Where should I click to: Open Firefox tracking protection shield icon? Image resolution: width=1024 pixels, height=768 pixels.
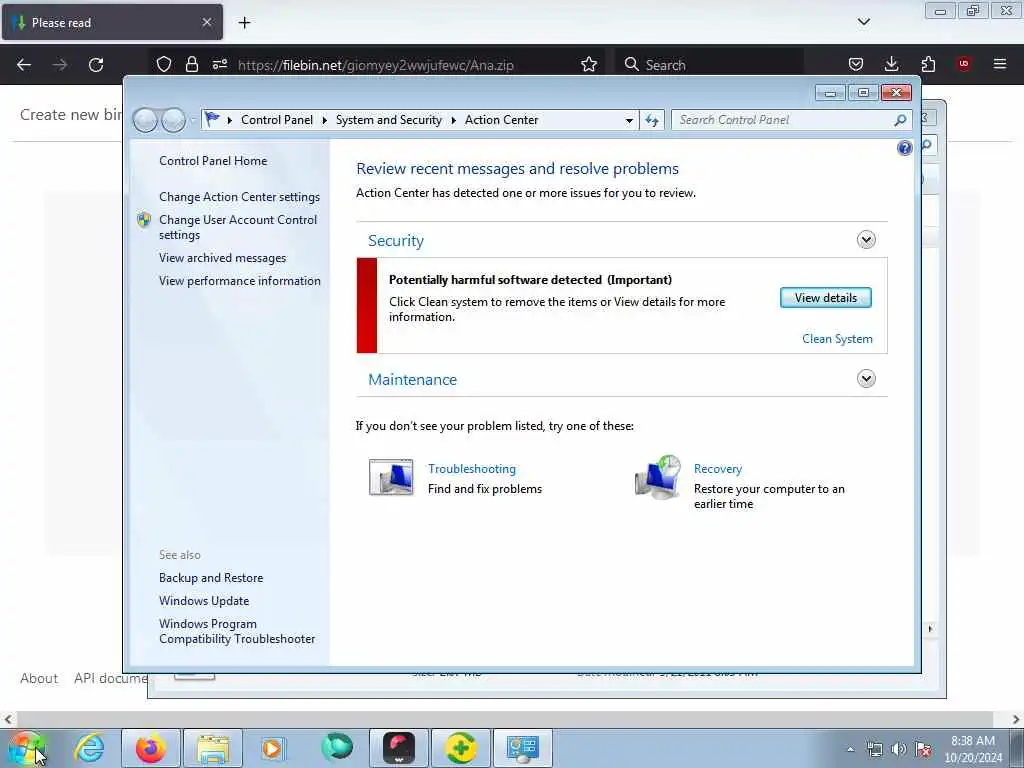[164, 64]
